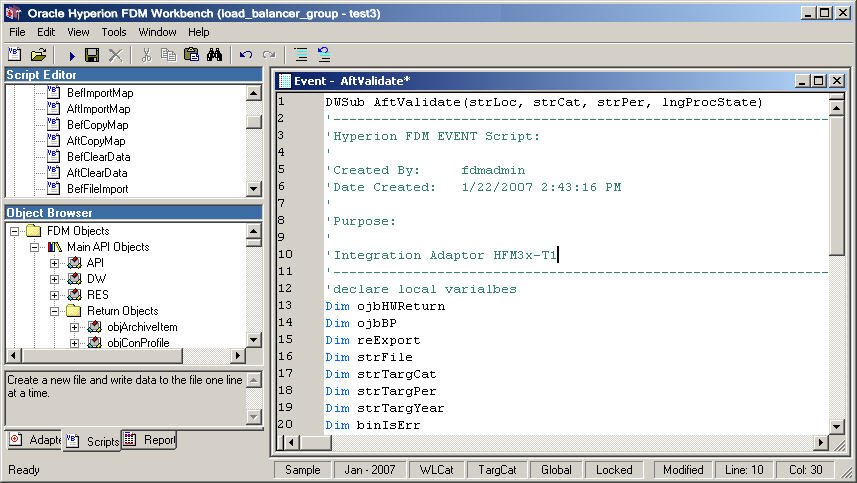Screen dimensions: 857x483
Task: Select the BefClearData script icon
Action: 53,156
